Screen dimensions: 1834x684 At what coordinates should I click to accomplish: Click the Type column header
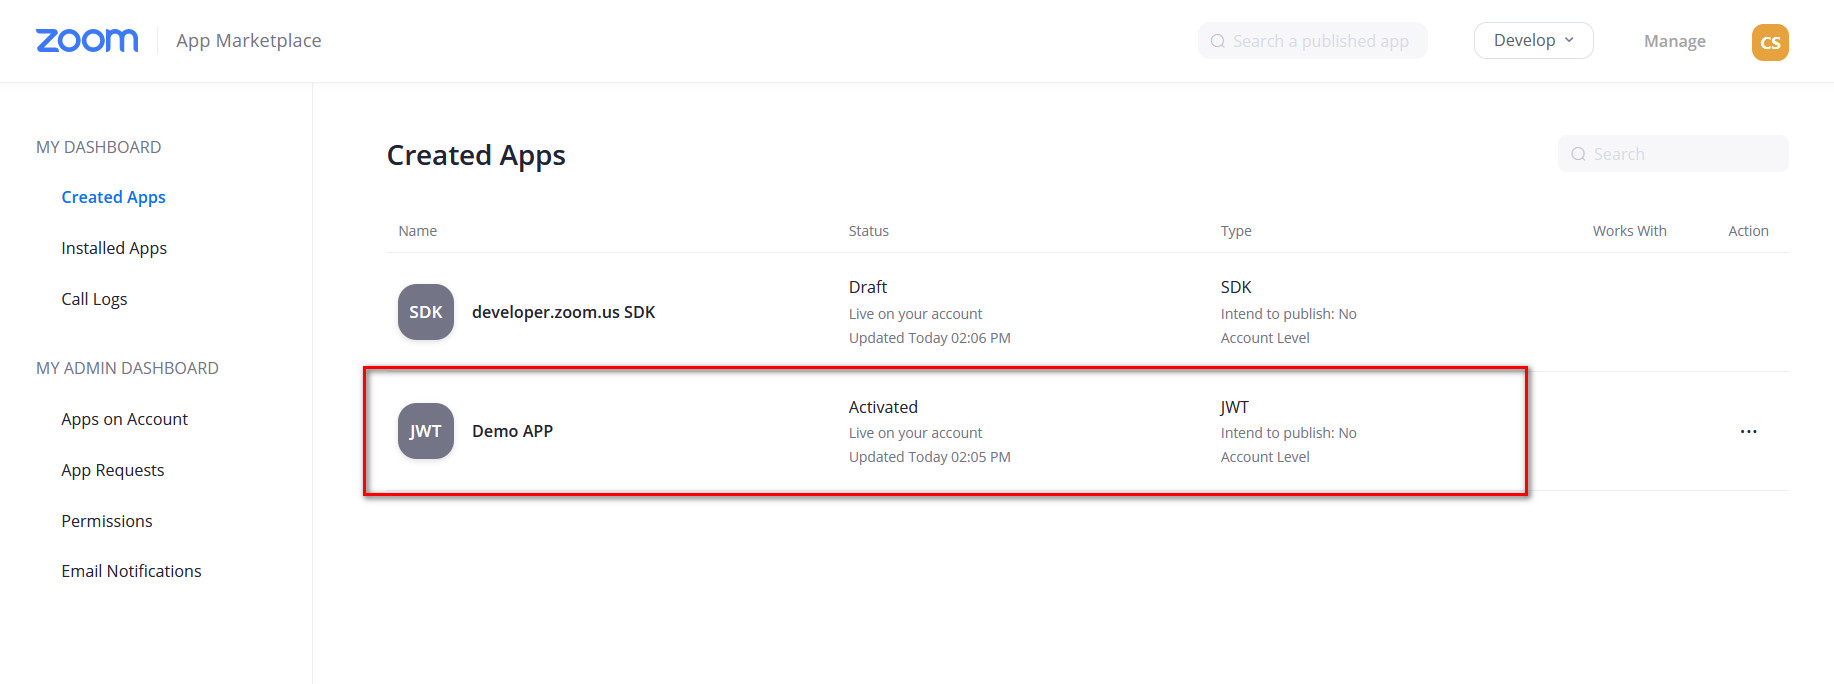pyautogui.click(x=1236, y=231)
